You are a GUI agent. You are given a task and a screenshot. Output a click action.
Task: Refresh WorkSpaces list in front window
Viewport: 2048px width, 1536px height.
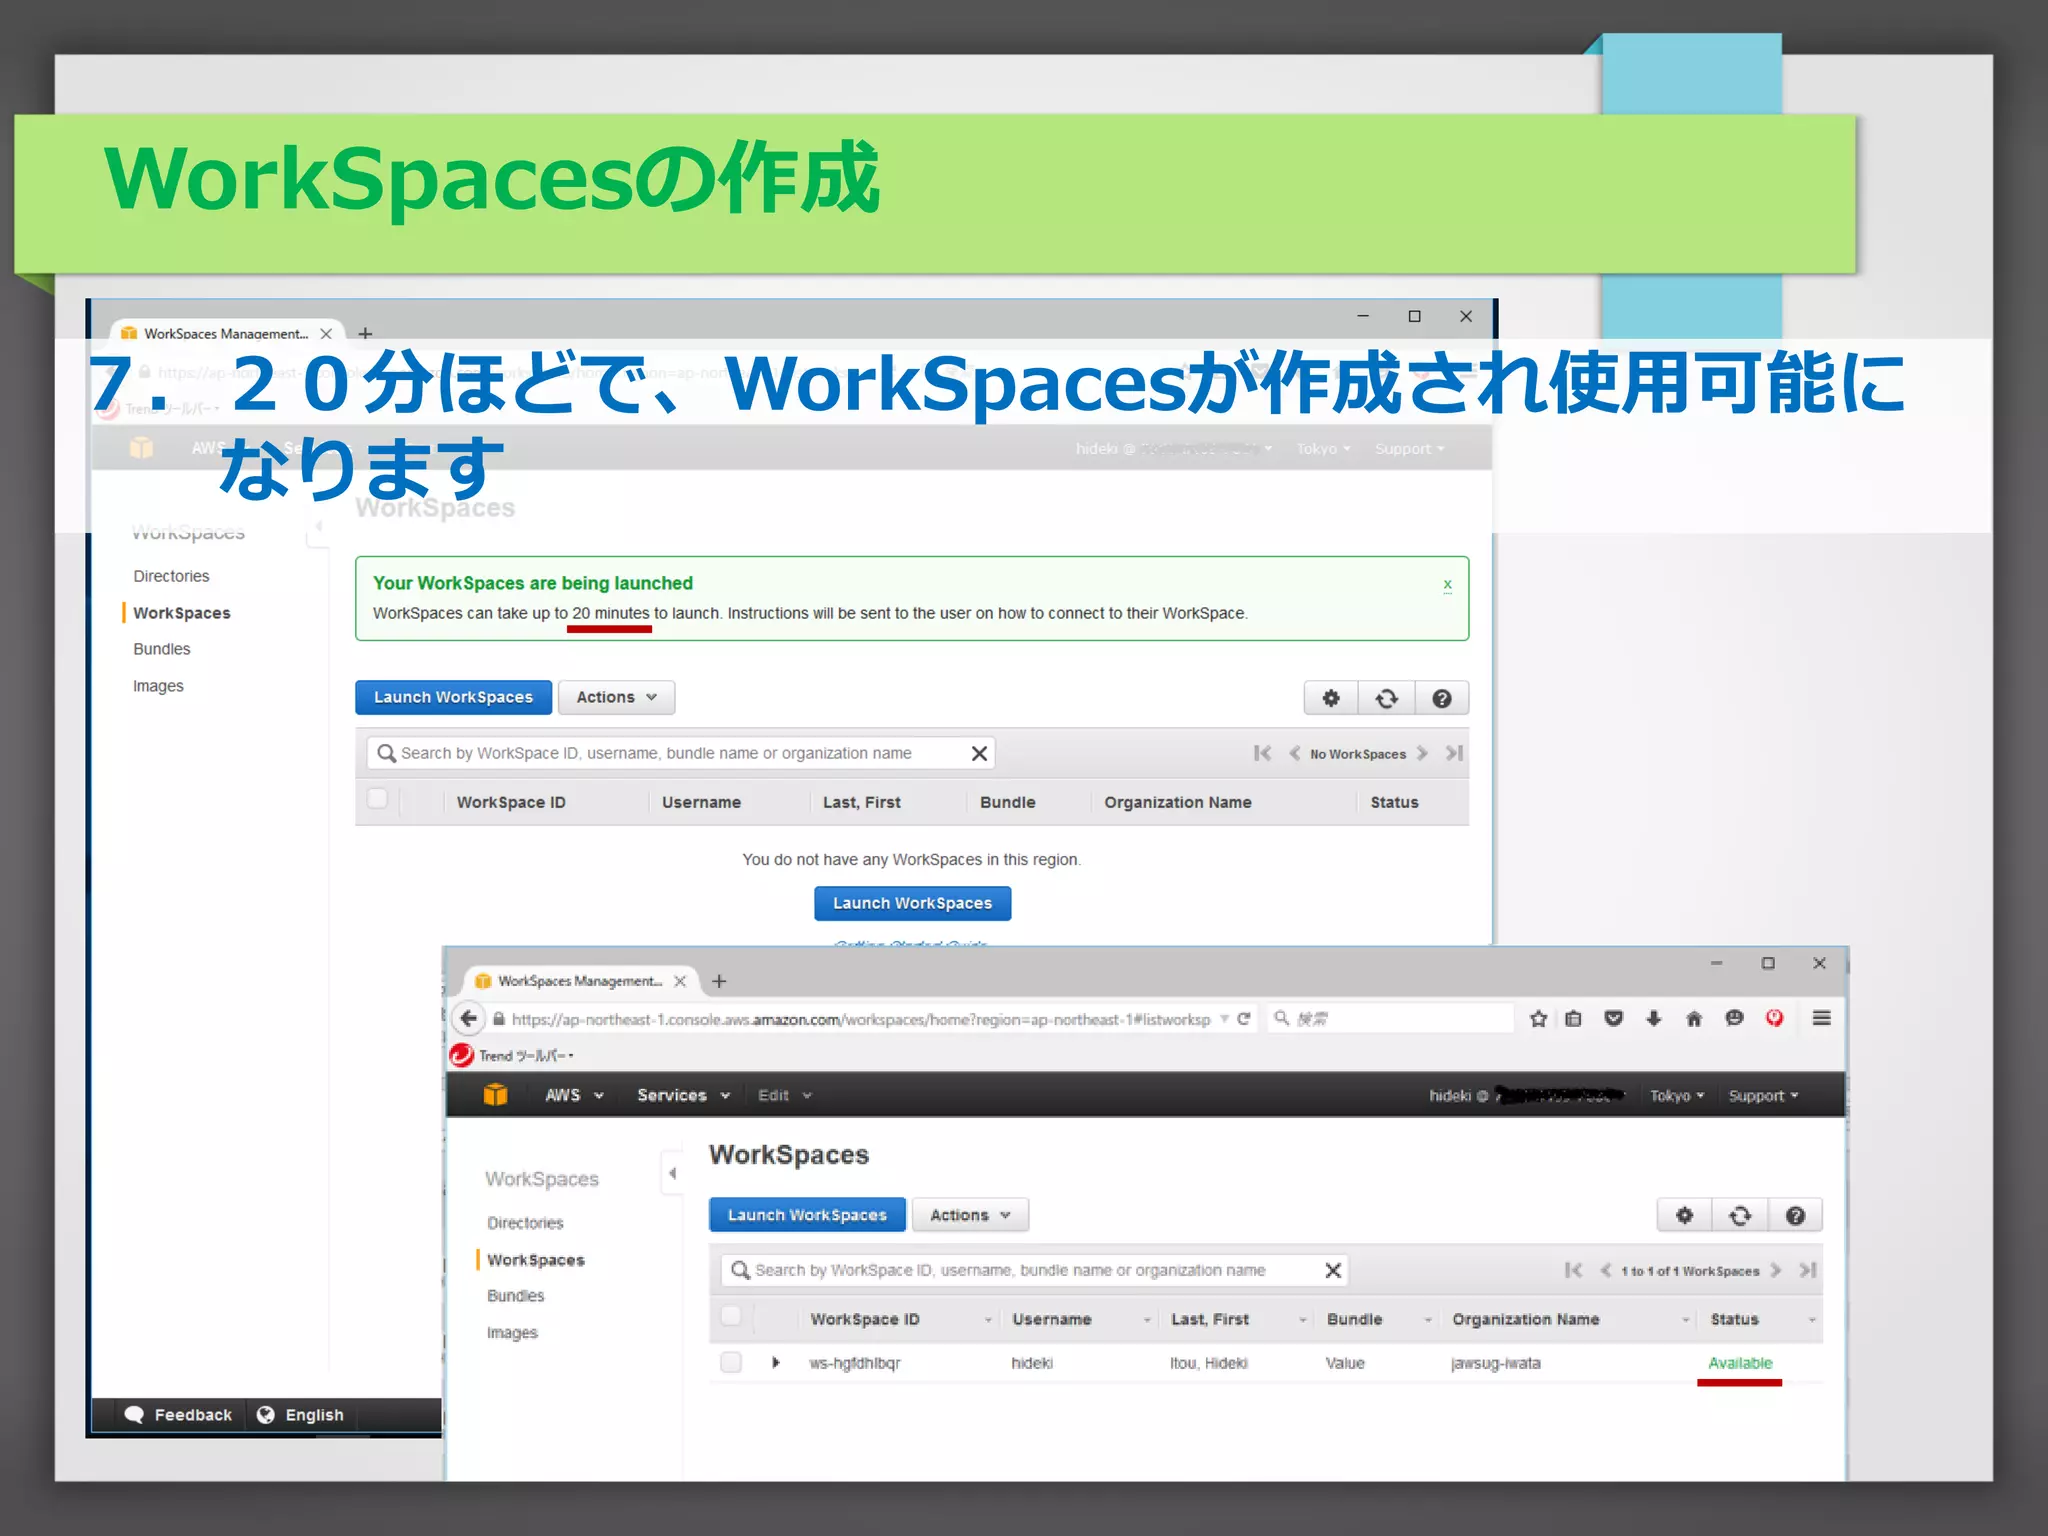coord(1740,1215)
